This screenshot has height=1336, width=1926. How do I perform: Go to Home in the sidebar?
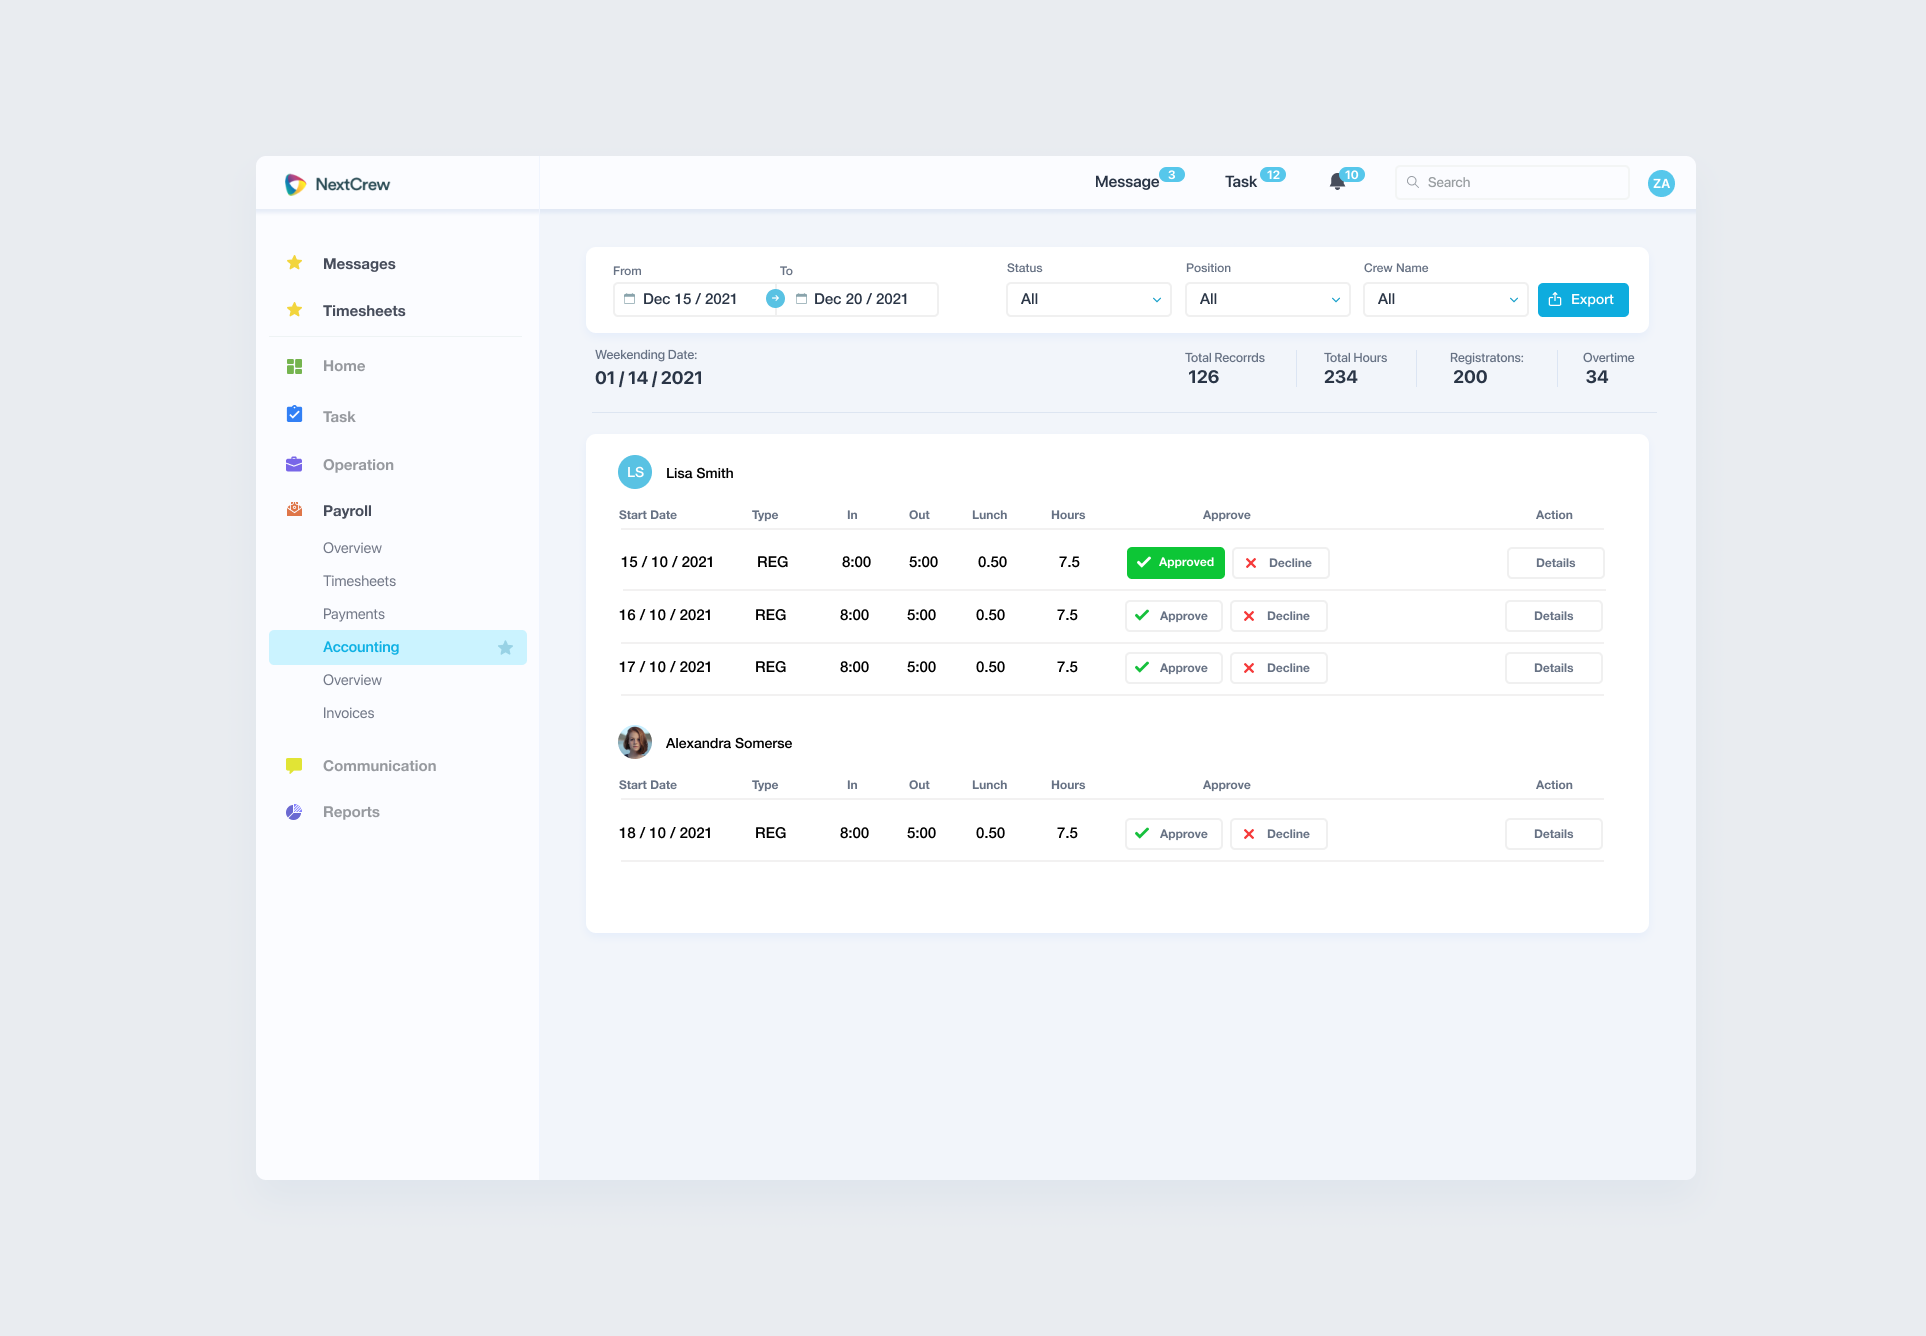pyautogui.click(x=344, y=366)
